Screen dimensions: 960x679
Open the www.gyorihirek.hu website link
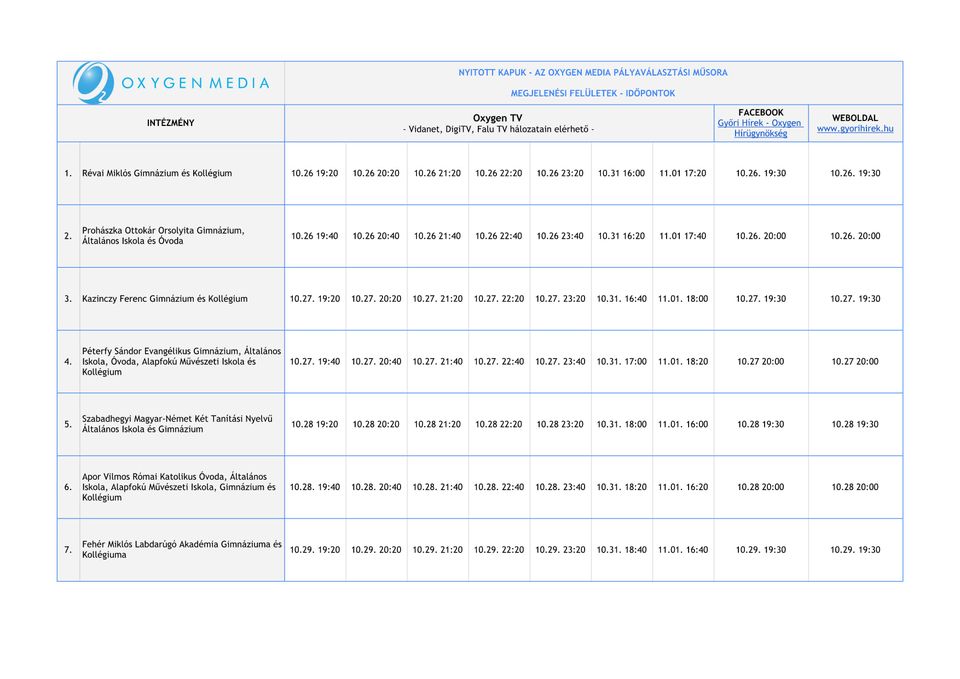855,129
